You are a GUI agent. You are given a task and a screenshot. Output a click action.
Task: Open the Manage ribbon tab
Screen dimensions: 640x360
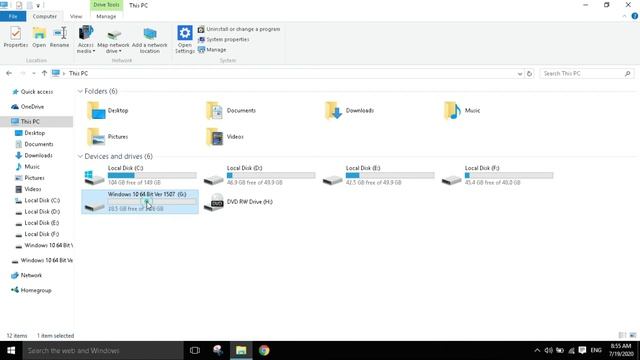tap(106, 16)
